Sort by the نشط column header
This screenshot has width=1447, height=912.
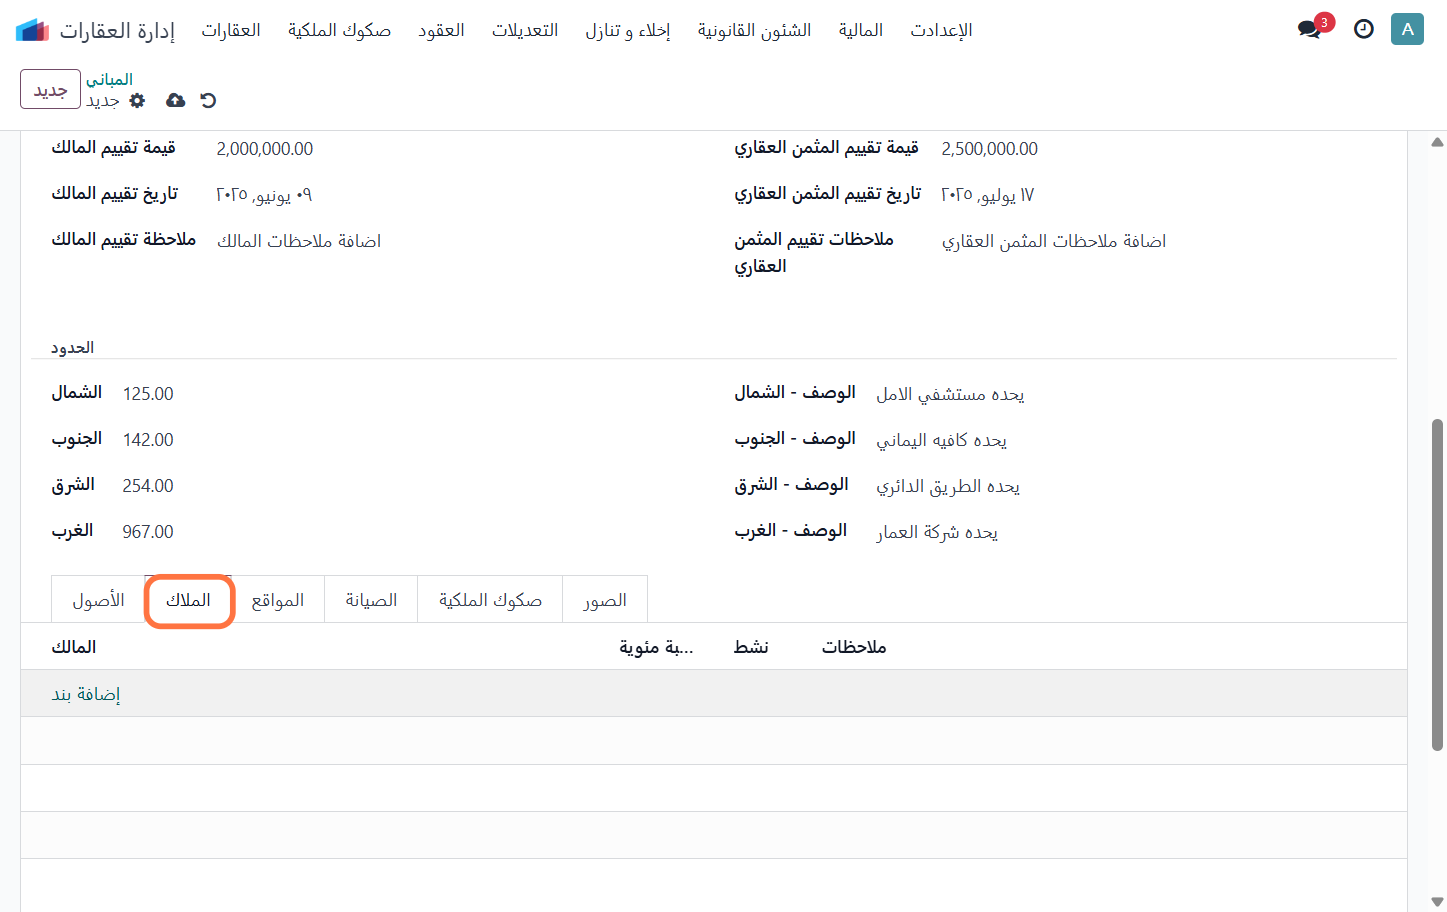(751, 647)
